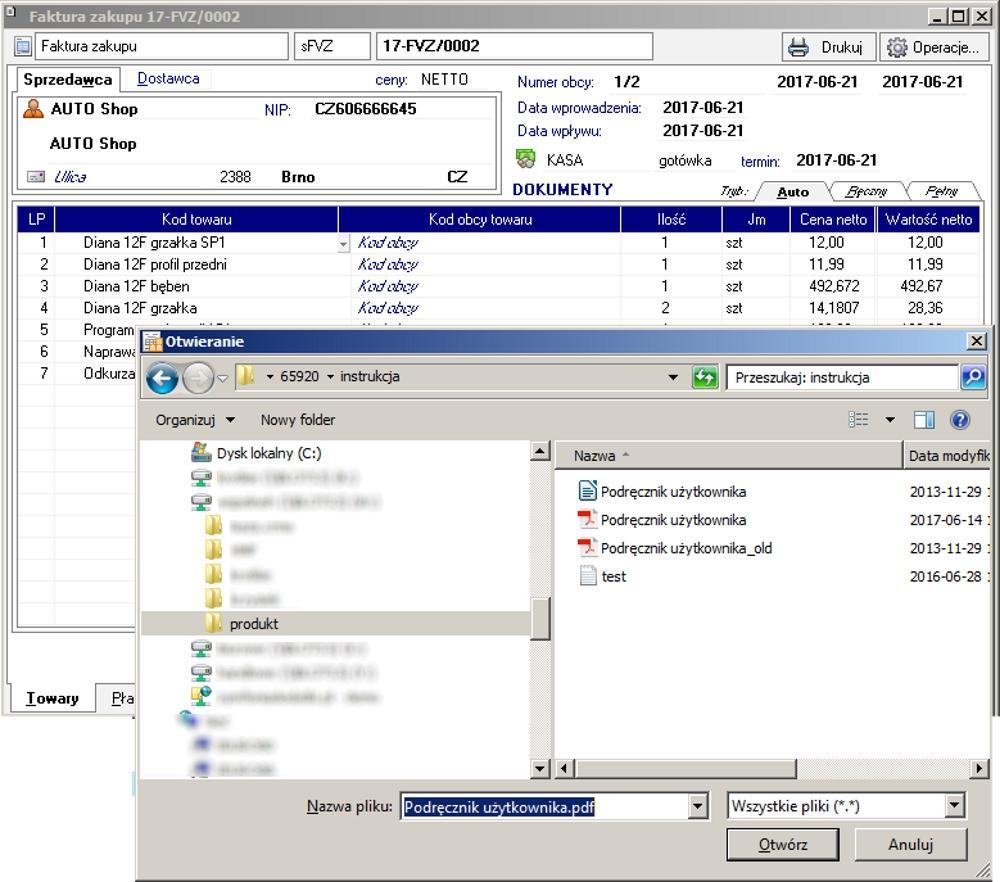This screenshot has height=882, width=1000.
Task: Click the Anuluj button
Action: pos(911,844)
